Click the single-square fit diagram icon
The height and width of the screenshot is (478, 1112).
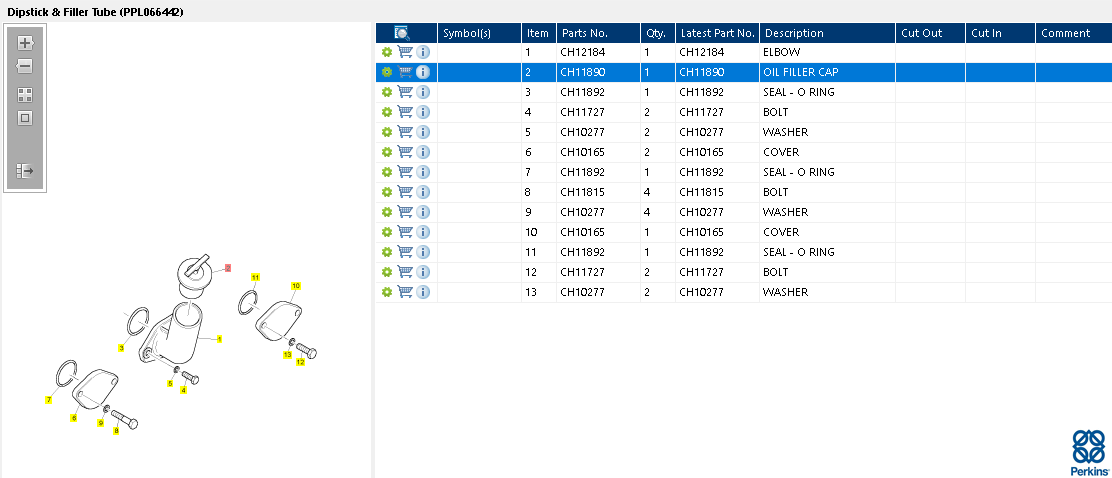26,118
